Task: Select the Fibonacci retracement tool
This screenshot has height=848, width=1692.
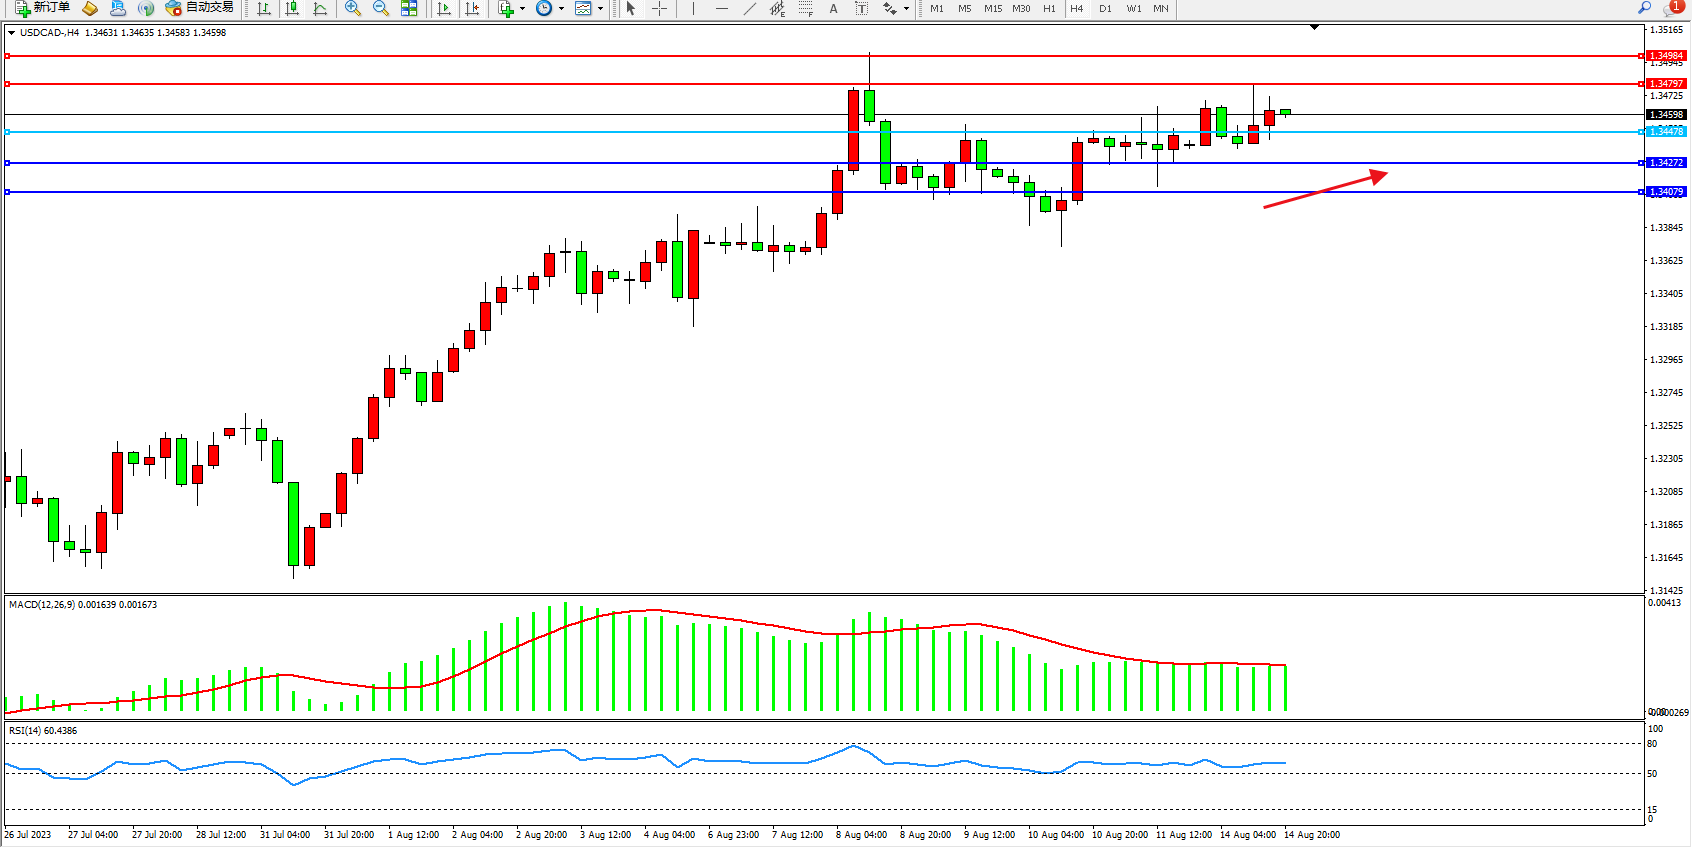Action: coord(806,8)
